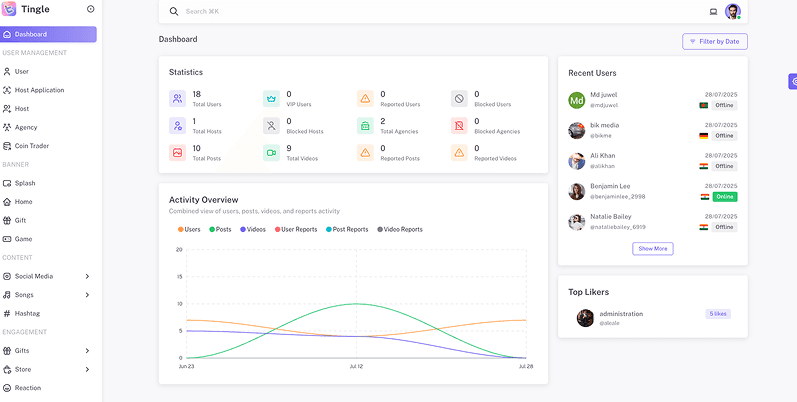The image size is (797, 402).
Task: Click the Total Posts image icon
Action: click(177, 152)
